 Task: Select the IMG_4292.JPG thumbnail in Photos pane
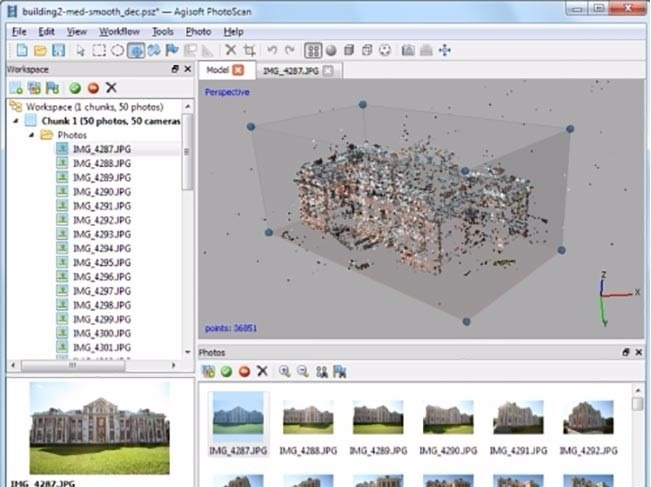(x=588, y=426)
